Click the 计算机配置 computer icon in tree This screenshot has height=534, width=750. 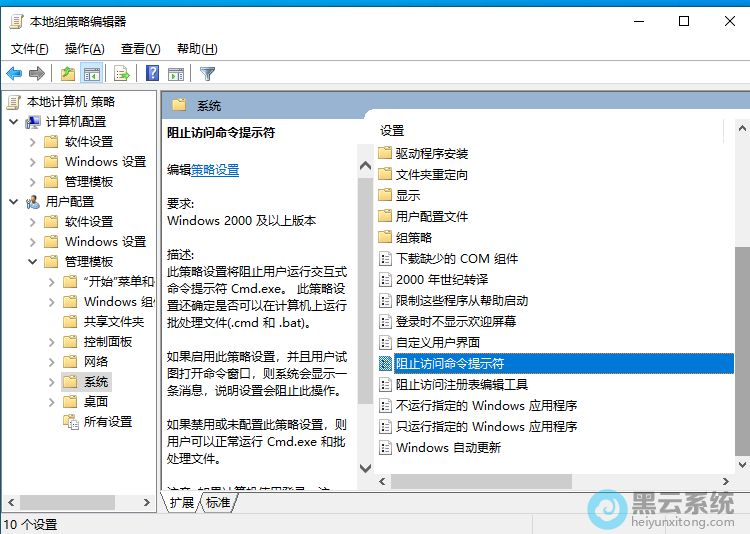click(x=33, y=122)
